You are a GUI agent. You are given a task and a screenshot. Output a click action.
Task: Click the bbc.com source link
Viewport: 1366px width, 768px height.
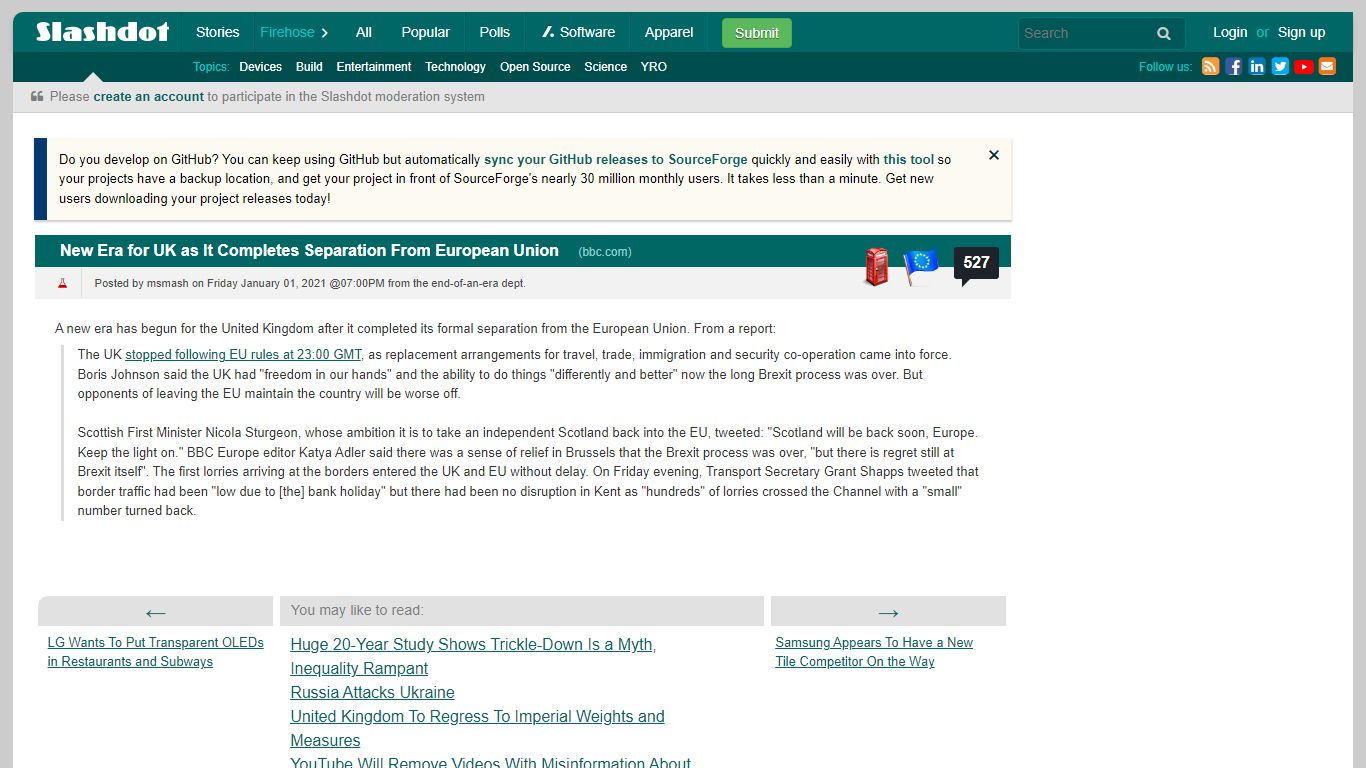[x=605, y=252]
